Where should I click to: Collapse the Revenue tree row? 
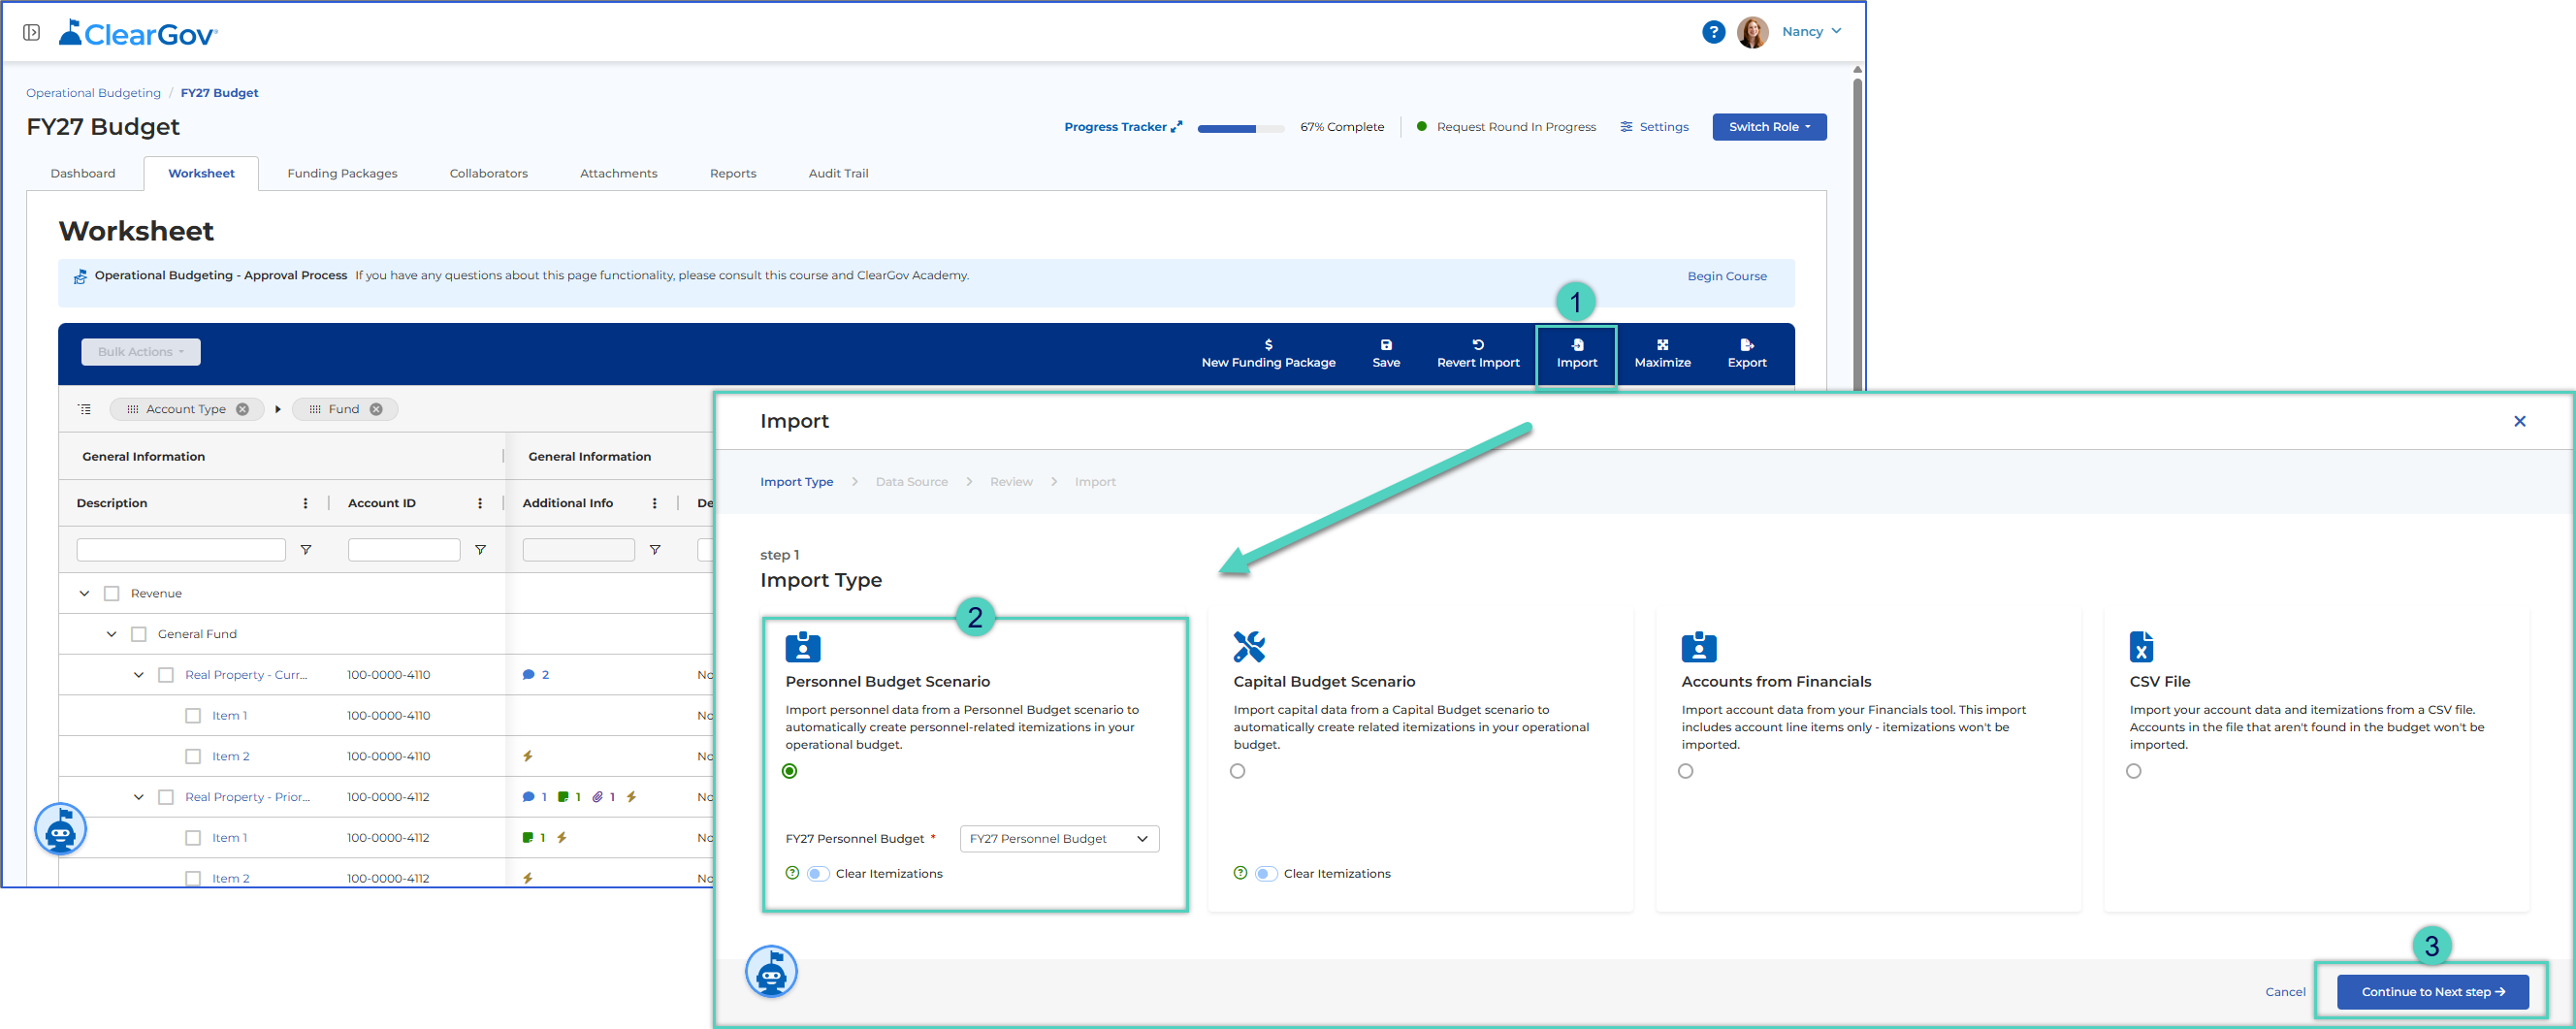point(84,594)
